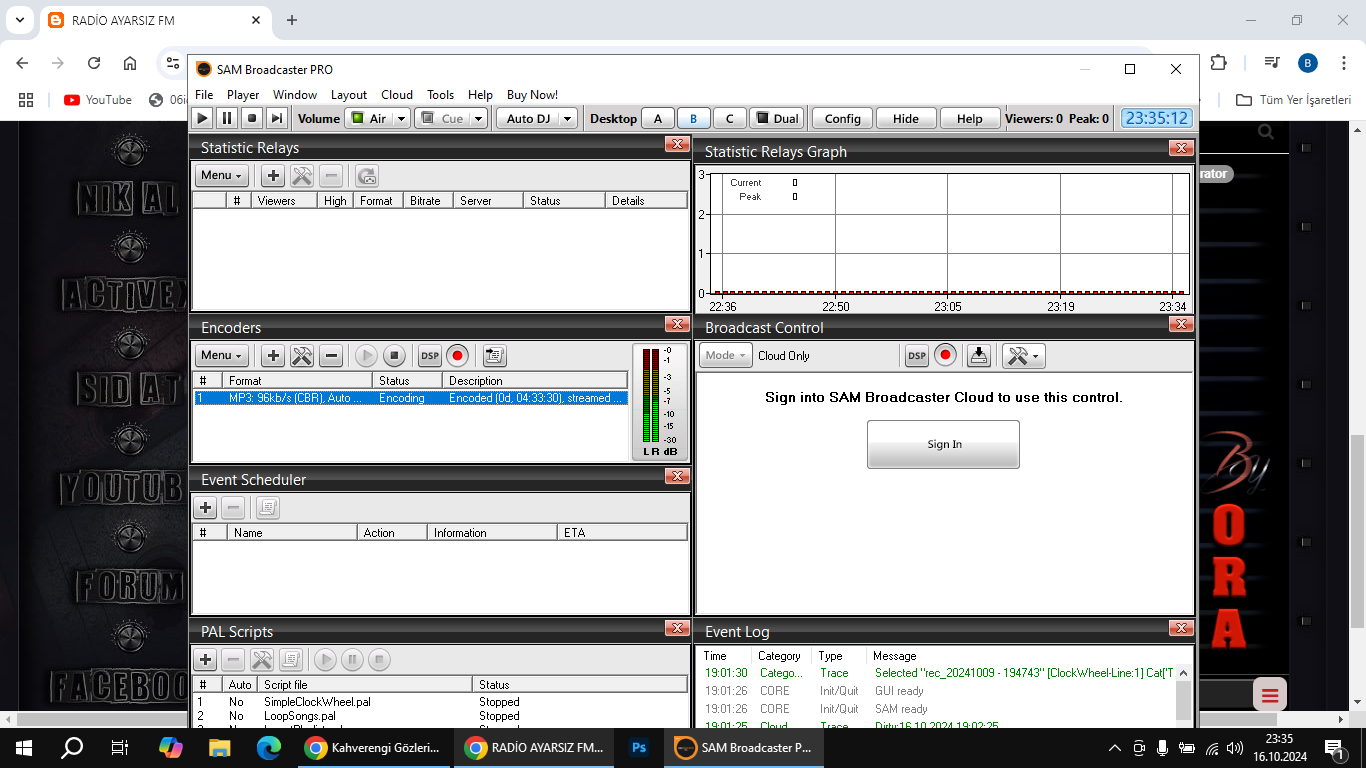The height and width of the screenshot is (768, 1366).
Task: Open Photoshop from the Windows taskbar
Action: click(x=640, y=747)
